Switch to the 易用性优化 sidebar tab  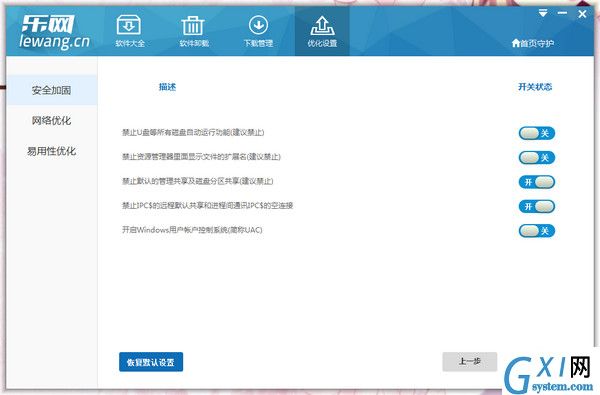click(x=52, y=151)
